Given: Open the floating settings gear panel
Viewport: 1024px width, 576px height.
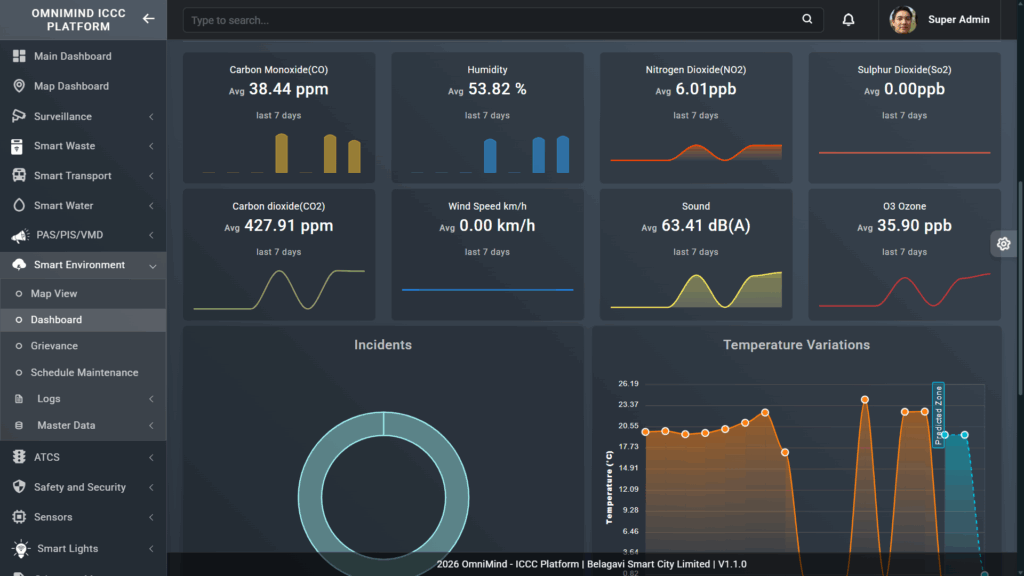Looking at the screenshot, I should tap(1004, 244).
